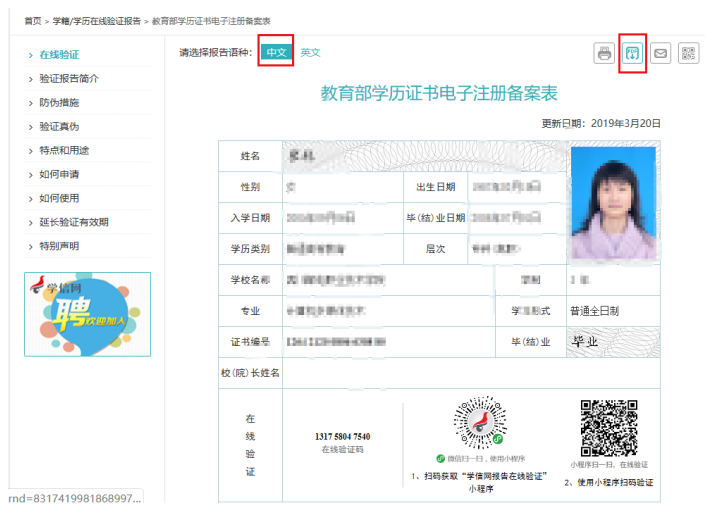Open 验证真伪 sidebar item
Image resolution: width=714 pixels, height=519 pixels.
59,127
